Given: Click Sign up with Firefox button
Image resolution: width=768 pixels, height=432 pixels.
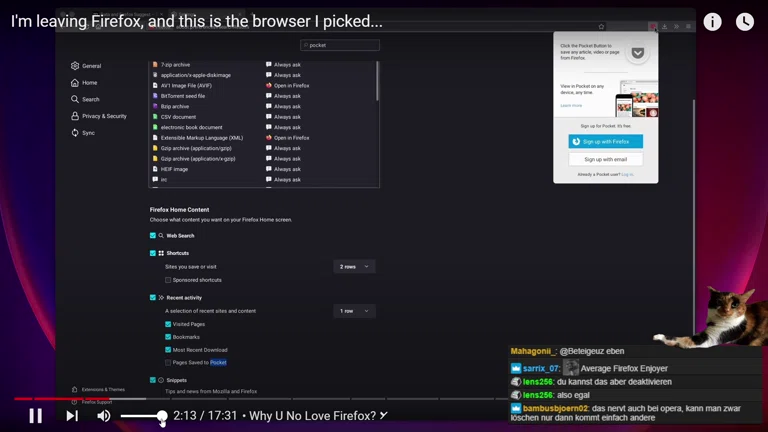Looking at the screenshot, I should click(606, 141).
